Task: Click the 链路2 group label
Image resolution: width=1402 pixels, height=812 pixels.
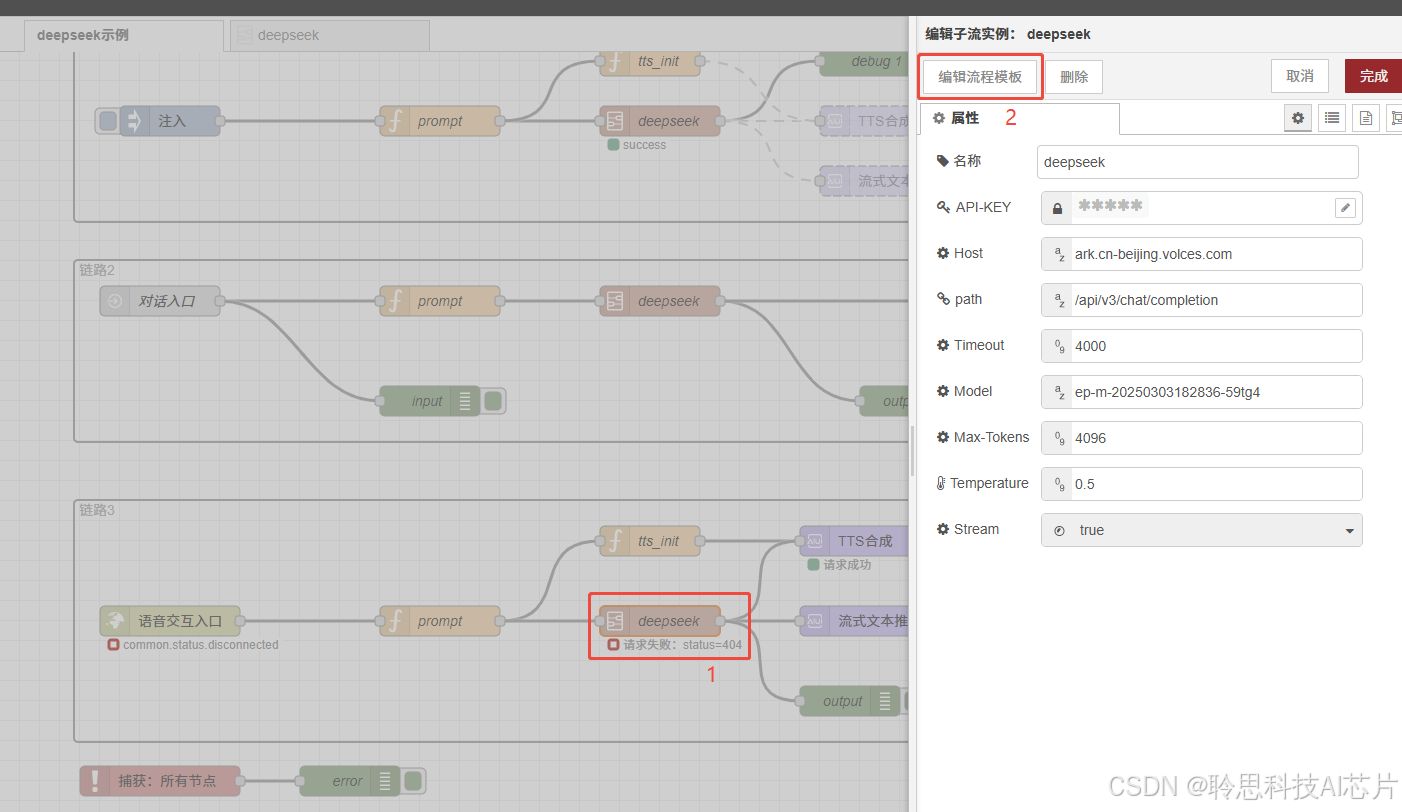Action: coord(97,270)
